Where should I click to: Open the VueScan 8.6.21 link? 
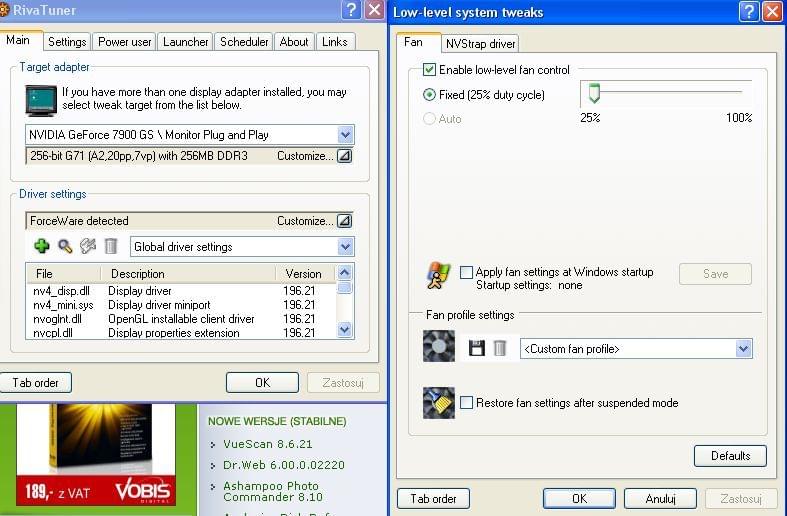268,444
